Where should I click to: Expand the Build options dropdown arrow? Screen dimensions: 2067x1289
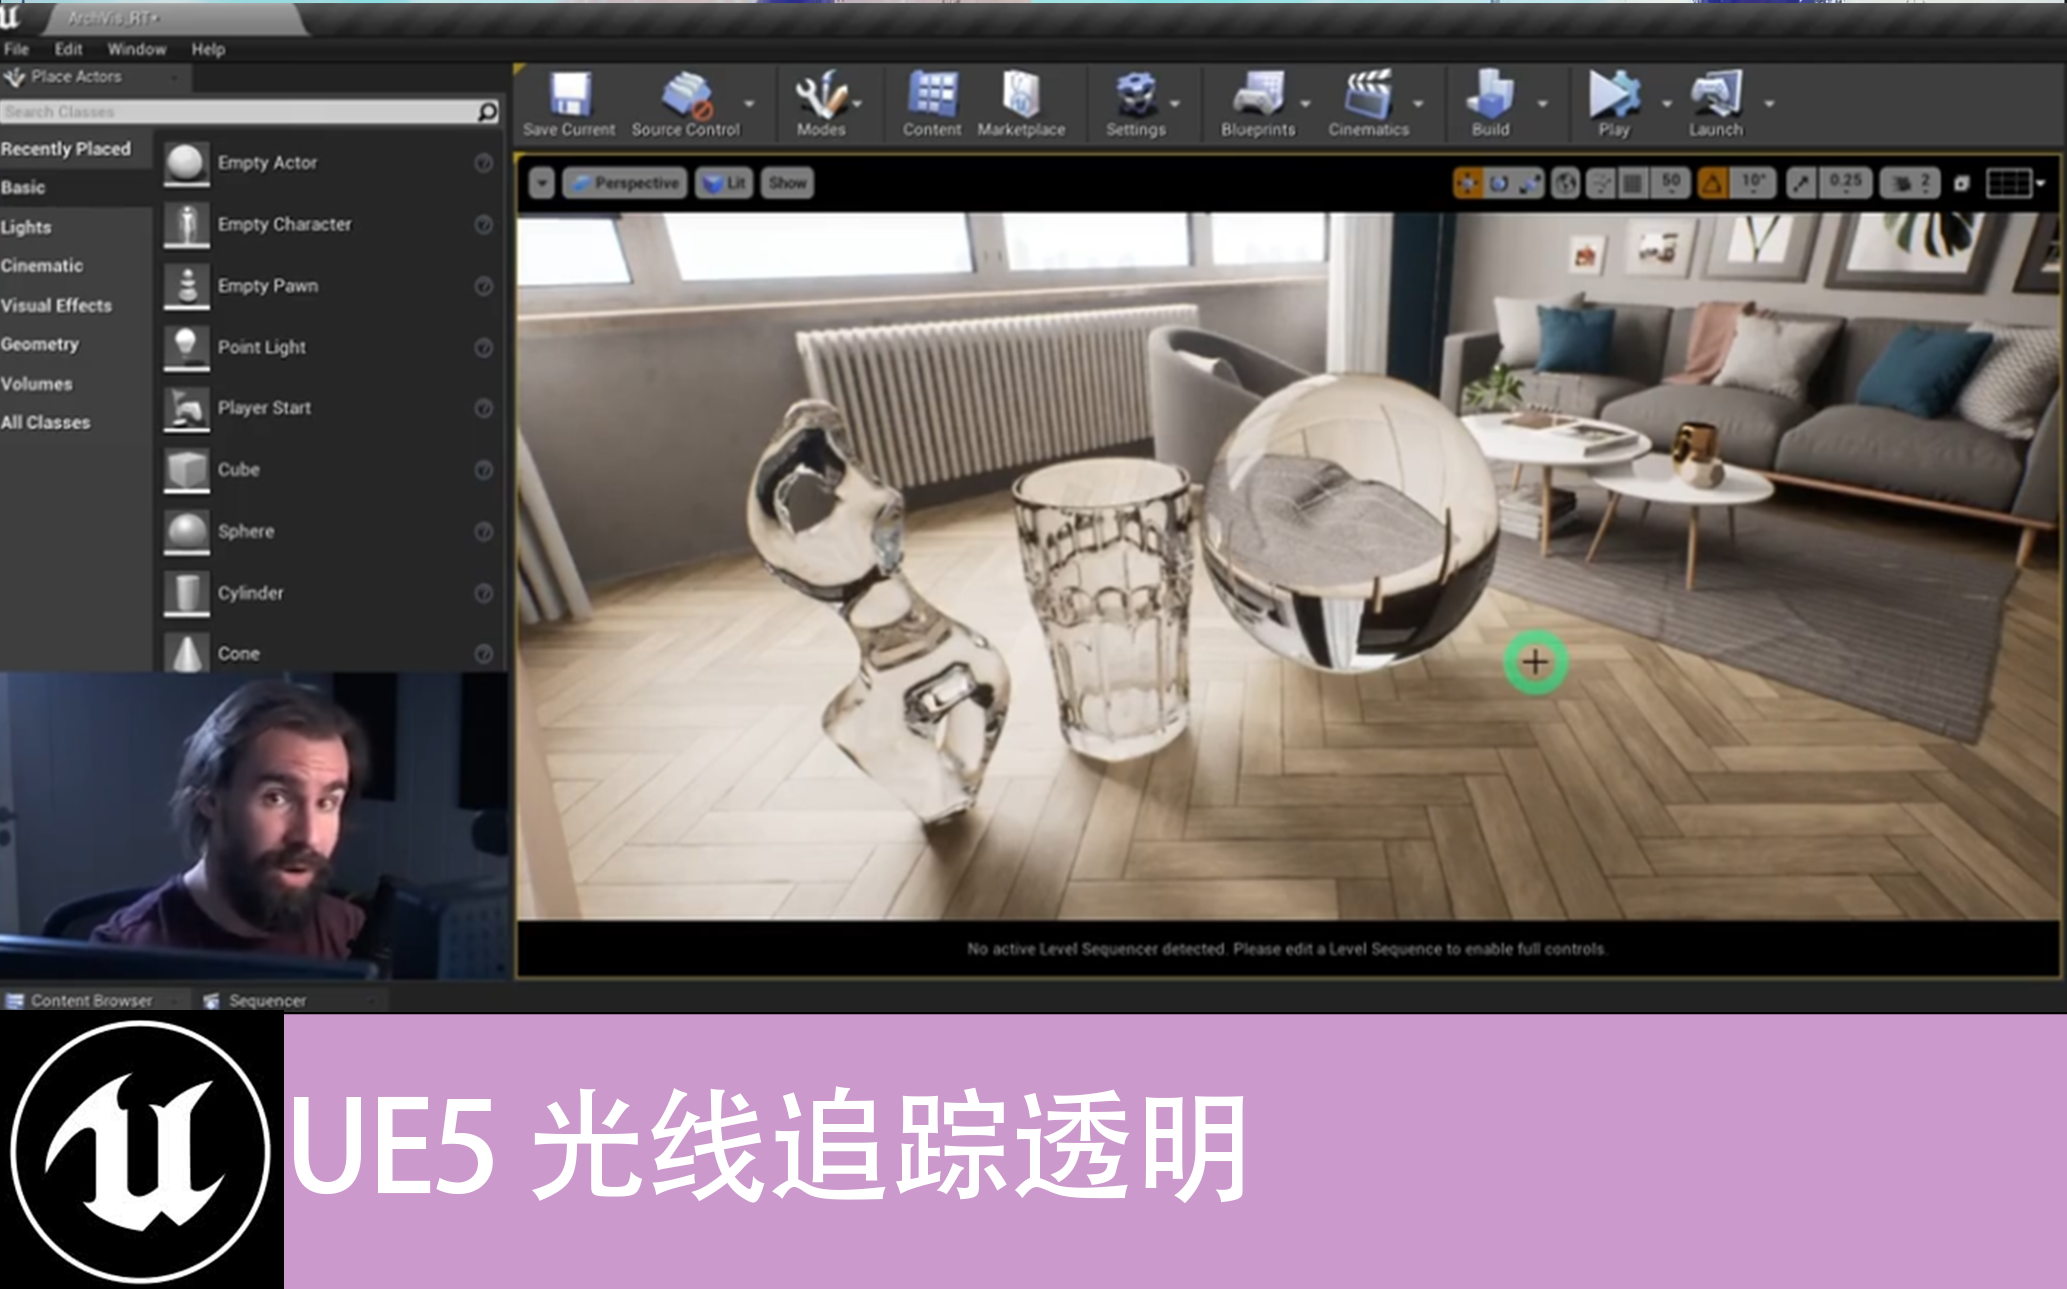pos(1542,103)
